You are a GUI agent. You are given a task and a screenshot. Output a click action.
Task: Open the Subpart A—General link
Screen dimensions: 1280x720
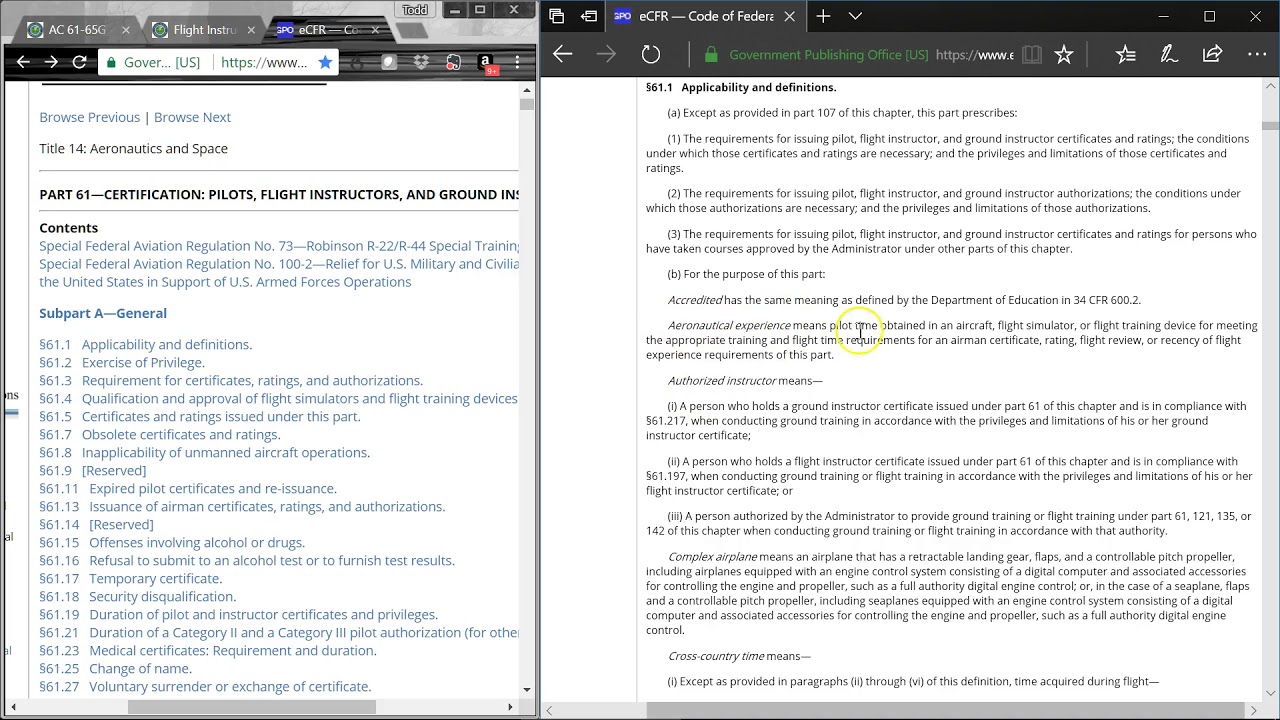click(x=103, y=313)
